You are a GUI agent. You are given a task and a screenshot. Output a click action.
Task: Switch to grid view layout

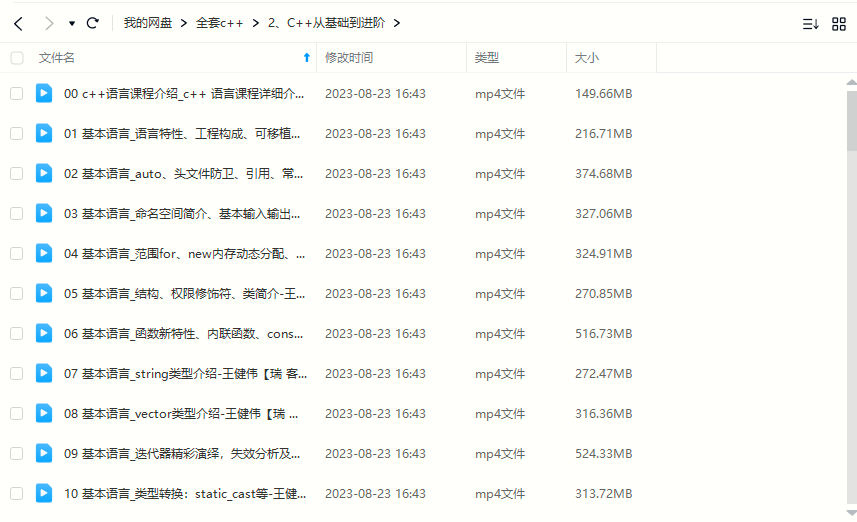coord(839,23)
